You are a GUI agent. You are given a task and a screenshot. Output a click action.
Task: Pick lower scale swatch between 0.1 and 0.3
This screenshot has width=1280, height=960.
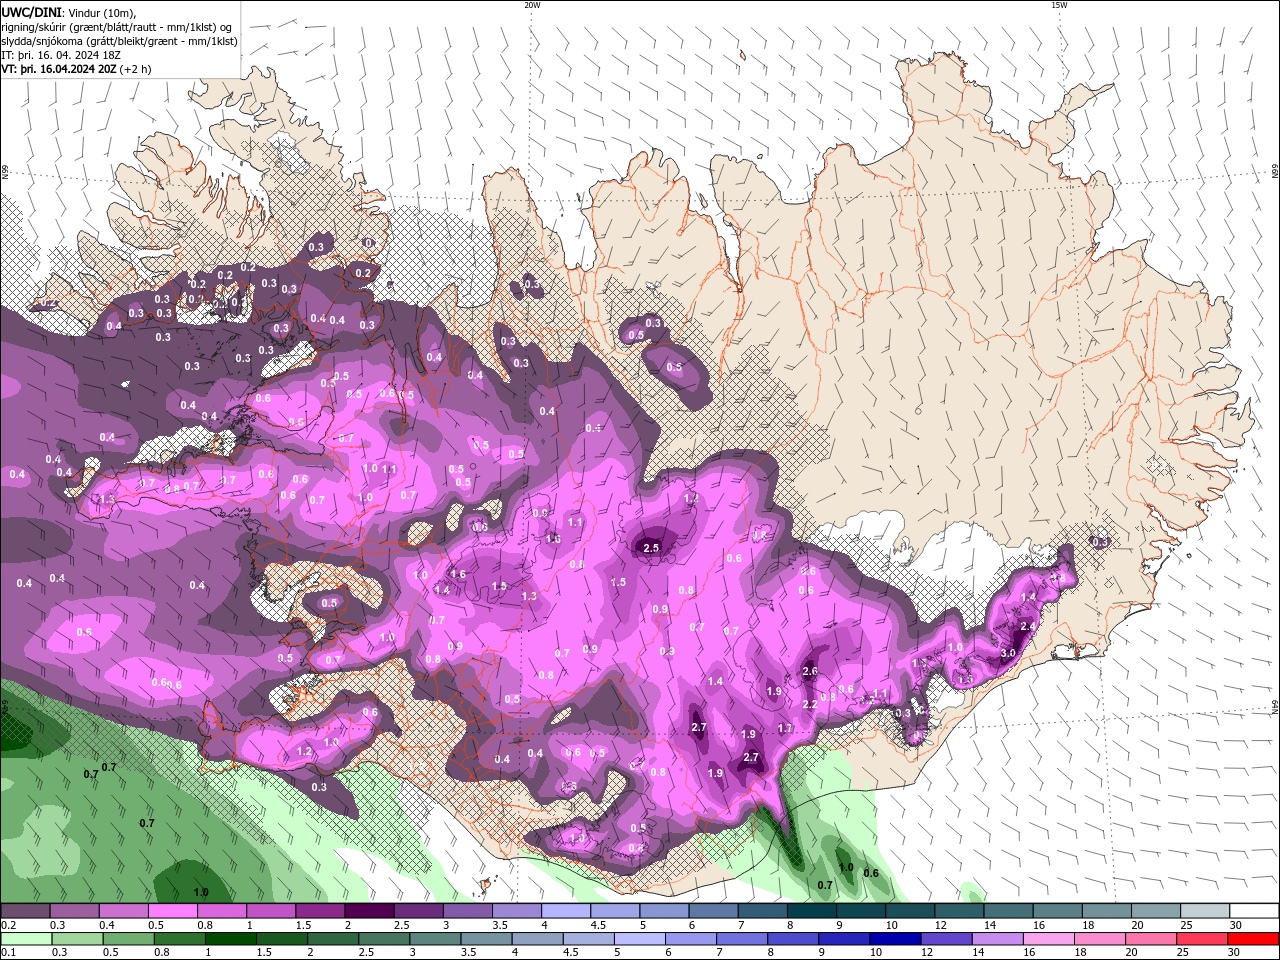coord(27,939)
